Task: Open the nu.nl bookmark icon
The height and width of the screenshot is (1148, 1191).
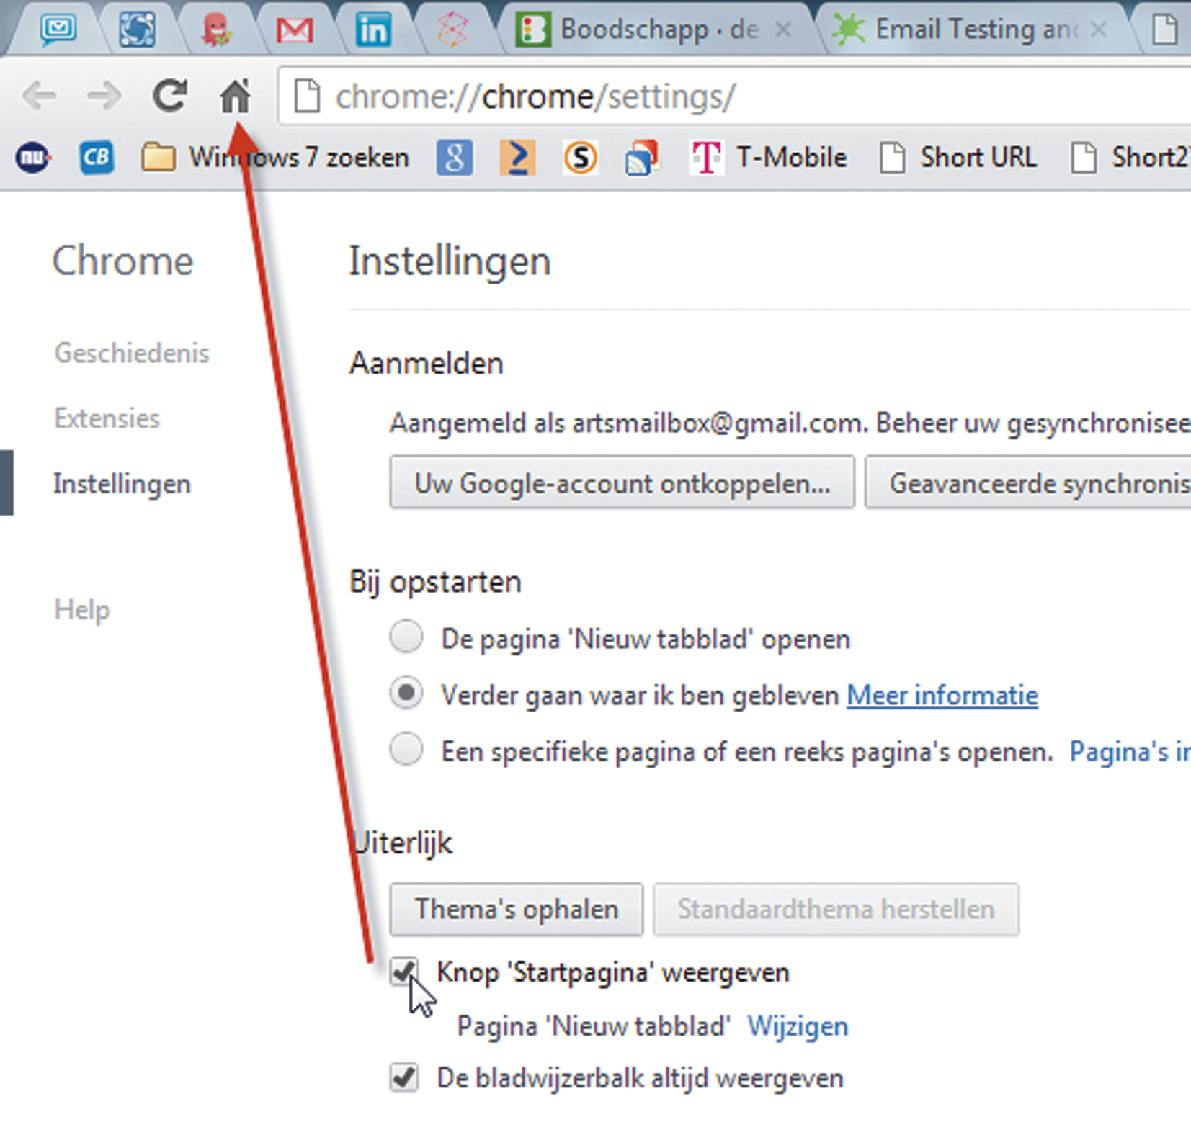Action: [x=31, y=157]
